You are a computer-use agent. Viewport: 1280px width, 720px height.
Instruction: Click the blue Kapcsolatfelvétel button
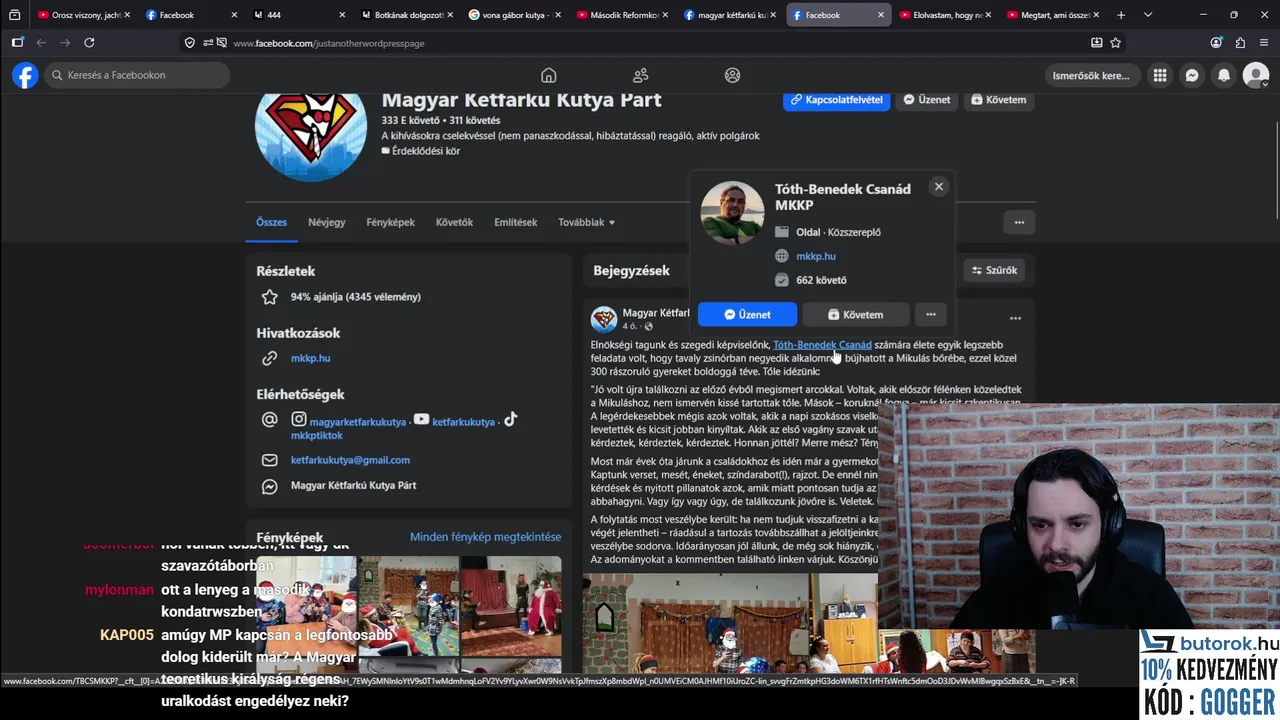(x=837, y=100)
